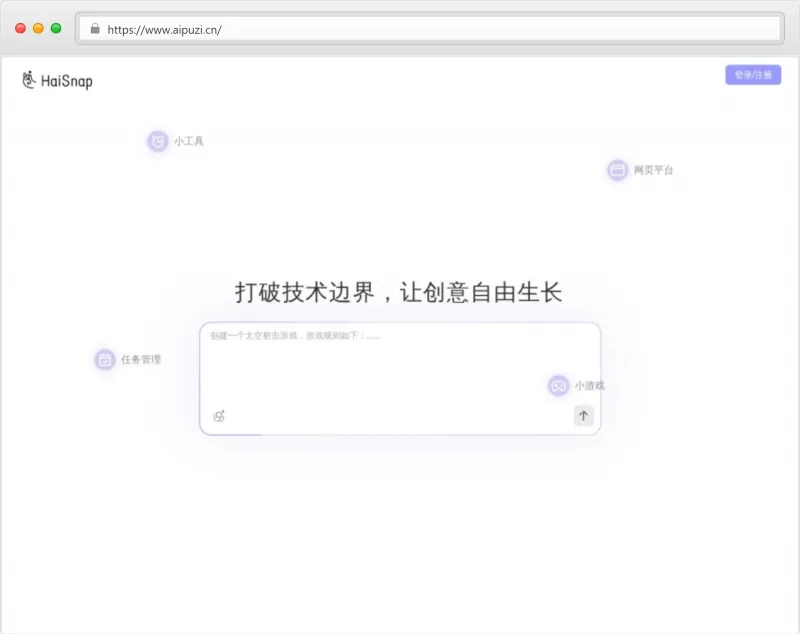Click the 小游戏 label text
This screenshot has height=634, width=800.
pos(591,386)
